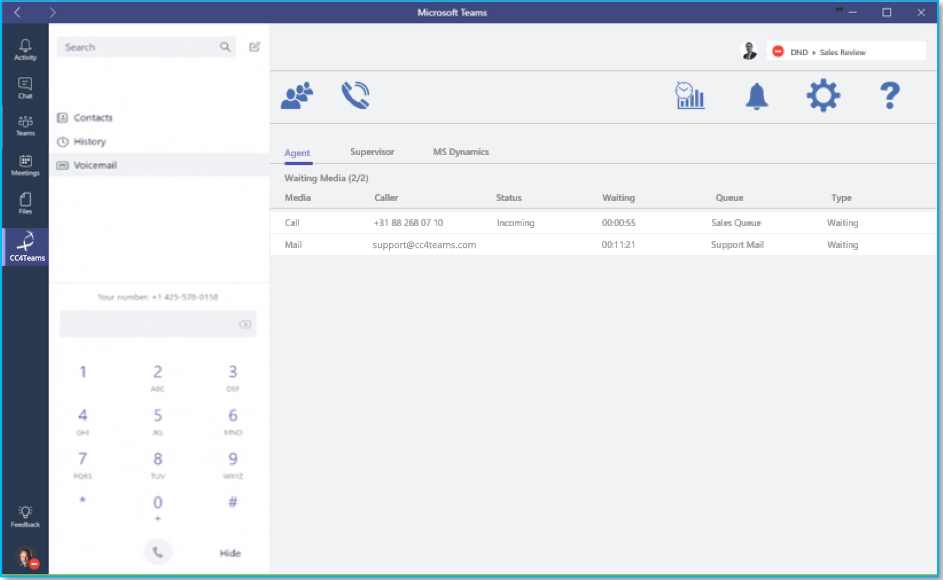The image size is (943, 580).
Task: Start a new chat compose icon
Action: click(x=254, y=47)
